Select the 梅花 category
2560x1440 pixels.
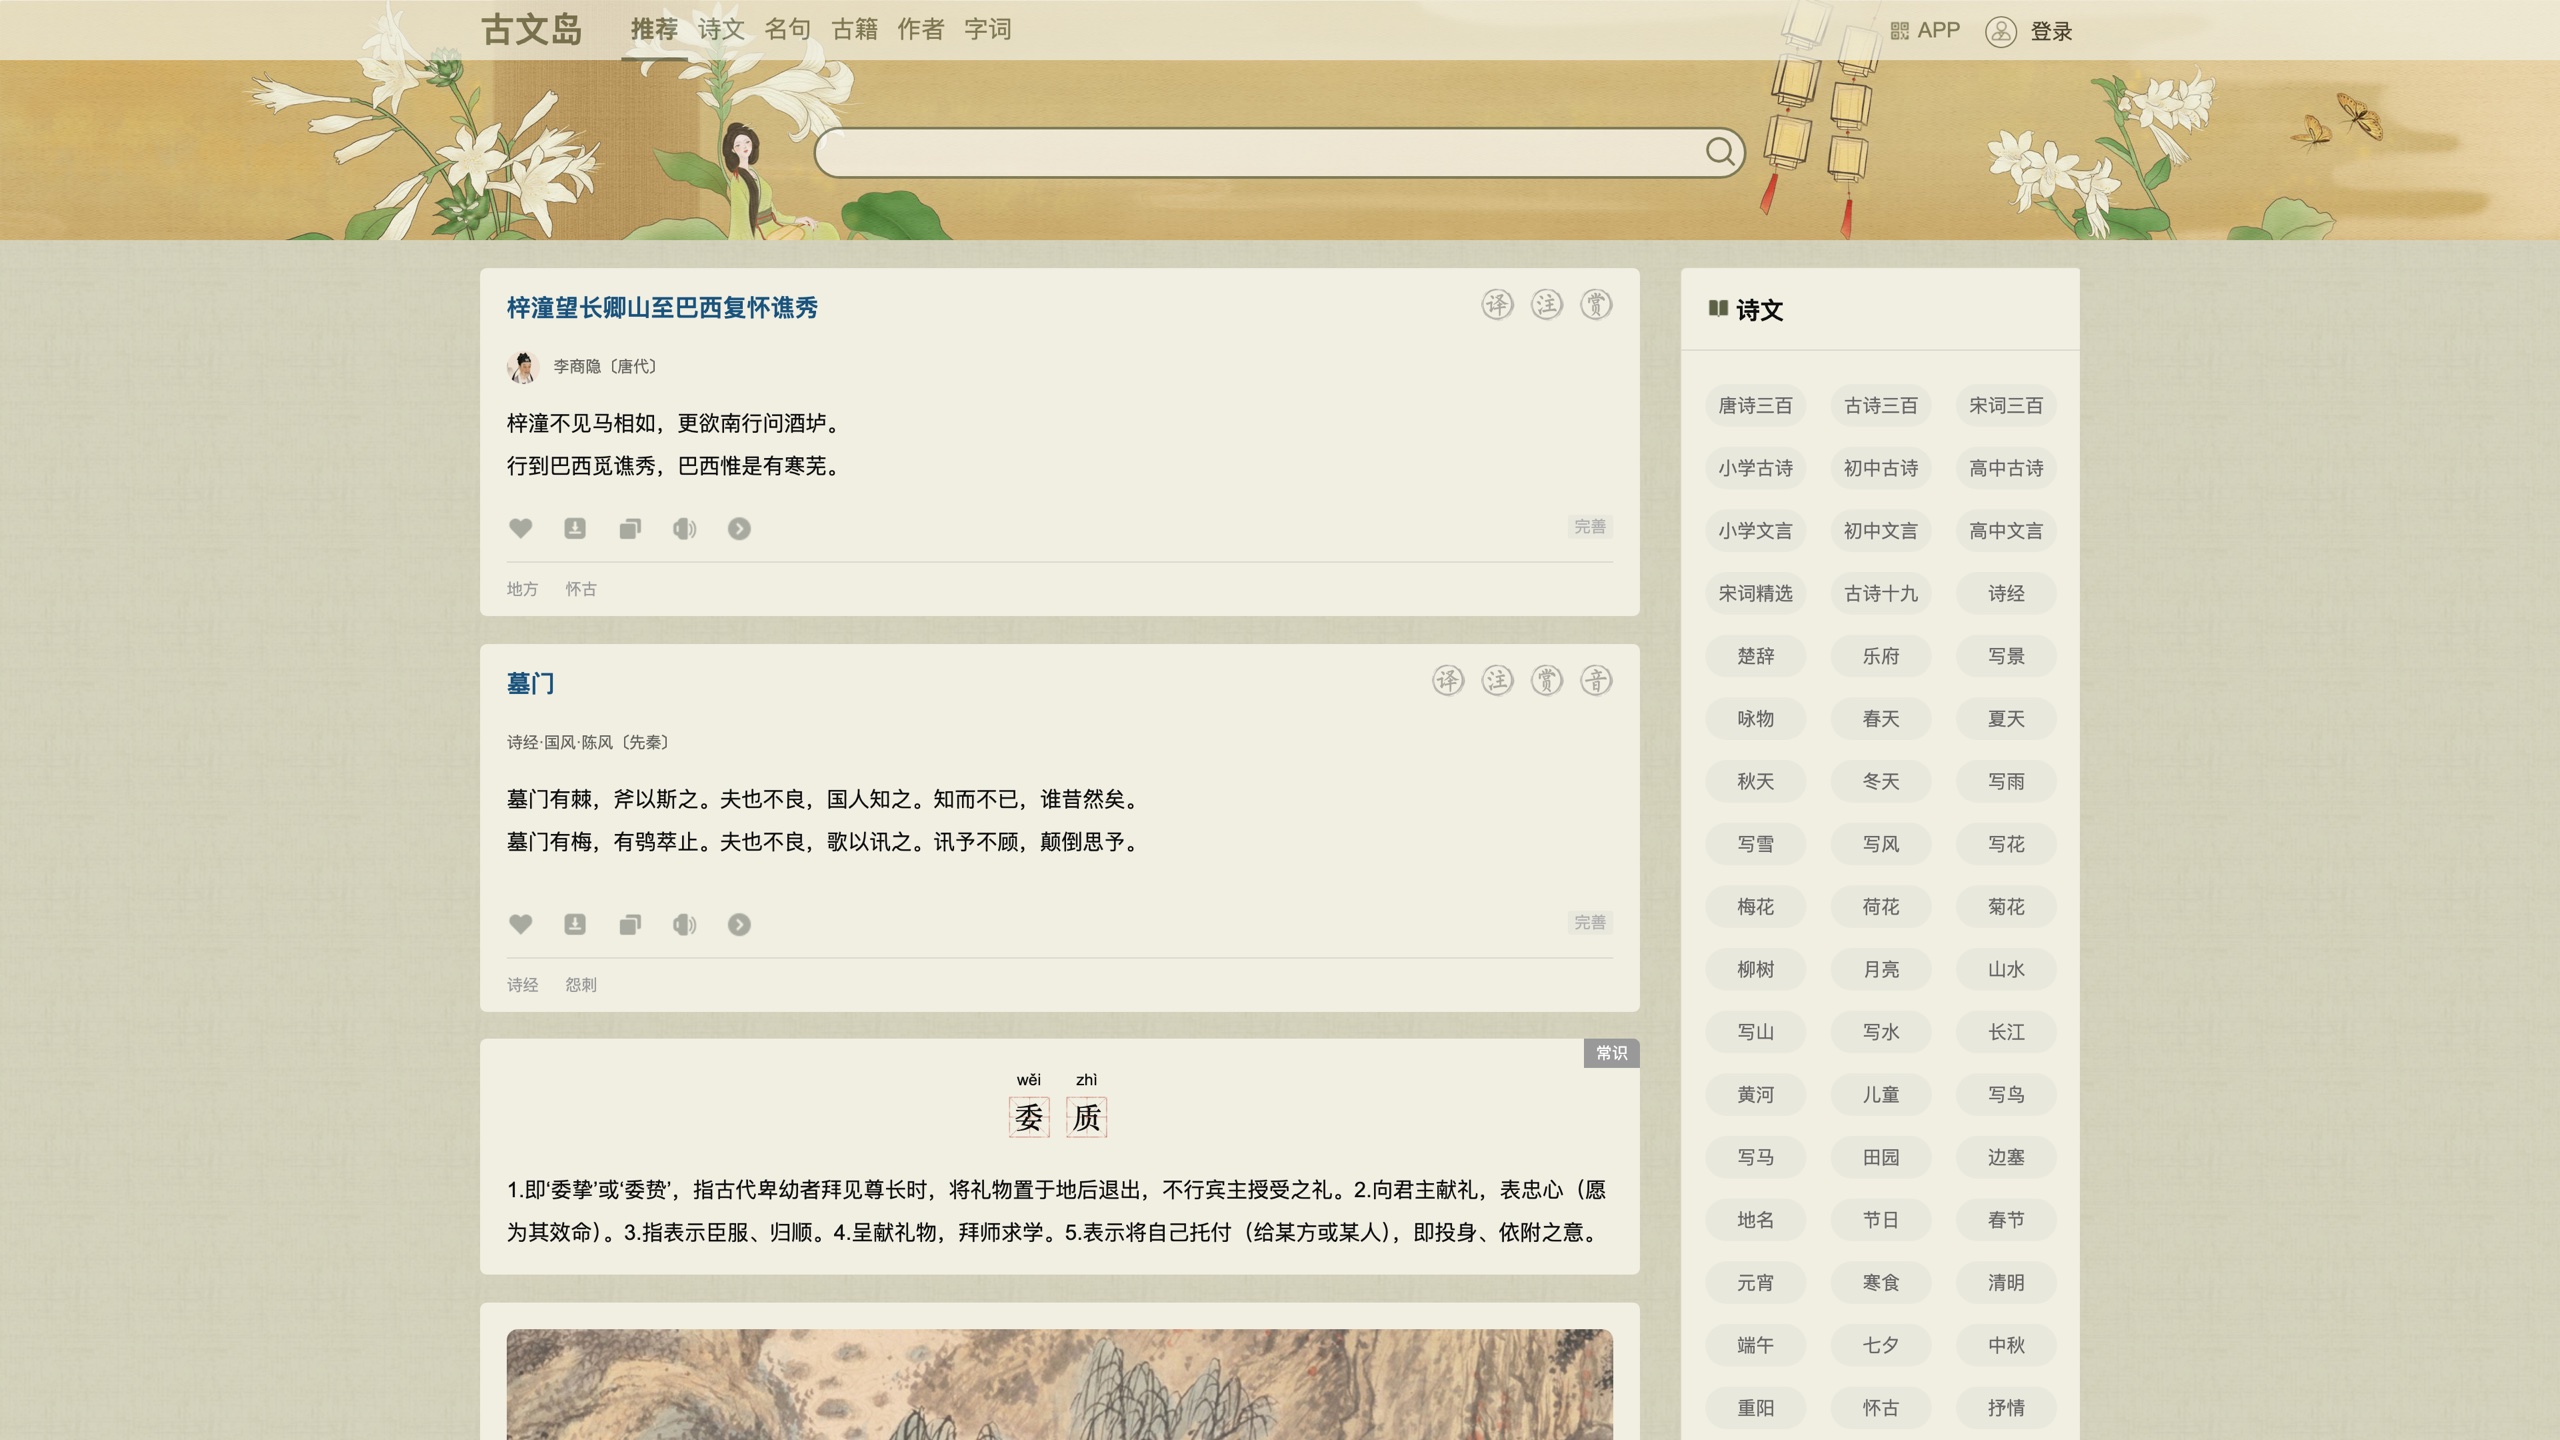click(x=1755, y=907)
